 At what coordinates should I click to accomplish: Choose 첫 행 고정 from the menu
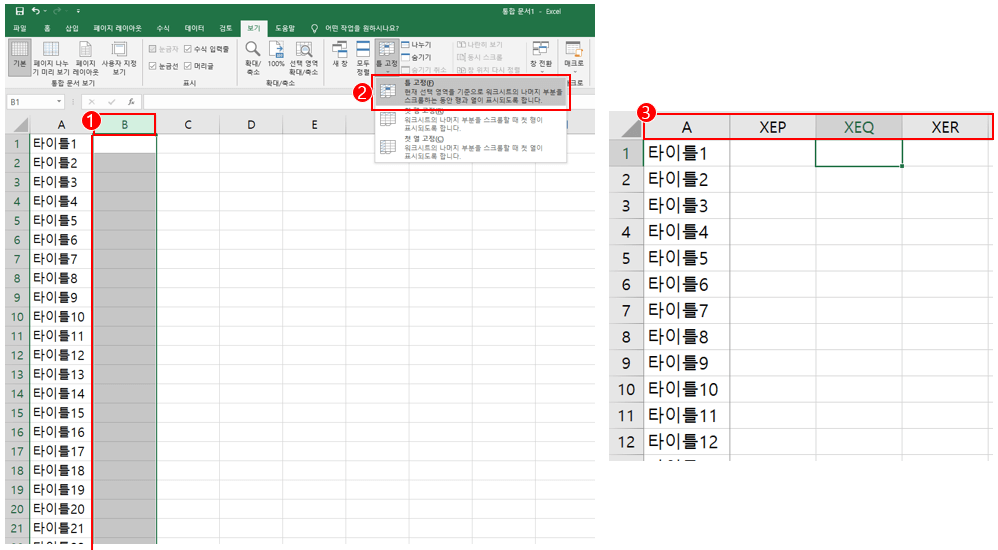(x=471, y=120)
